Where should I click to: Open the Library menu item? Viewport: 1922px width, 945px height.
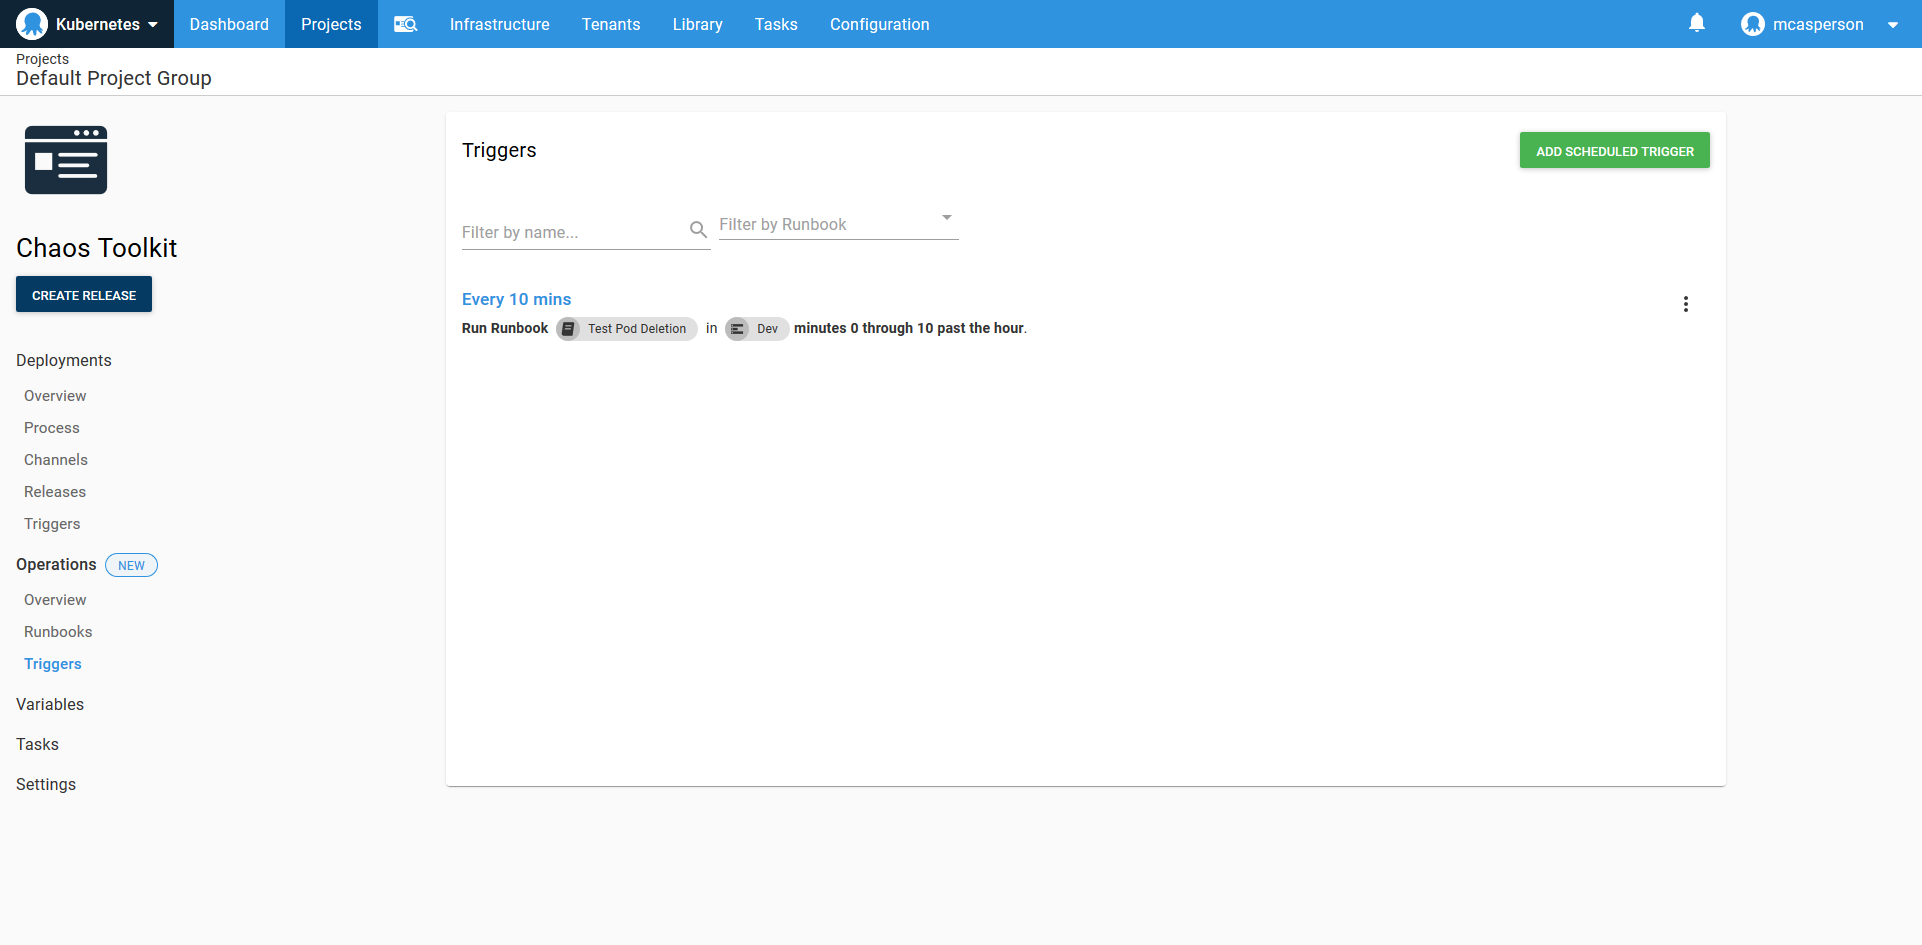(697, 24)
